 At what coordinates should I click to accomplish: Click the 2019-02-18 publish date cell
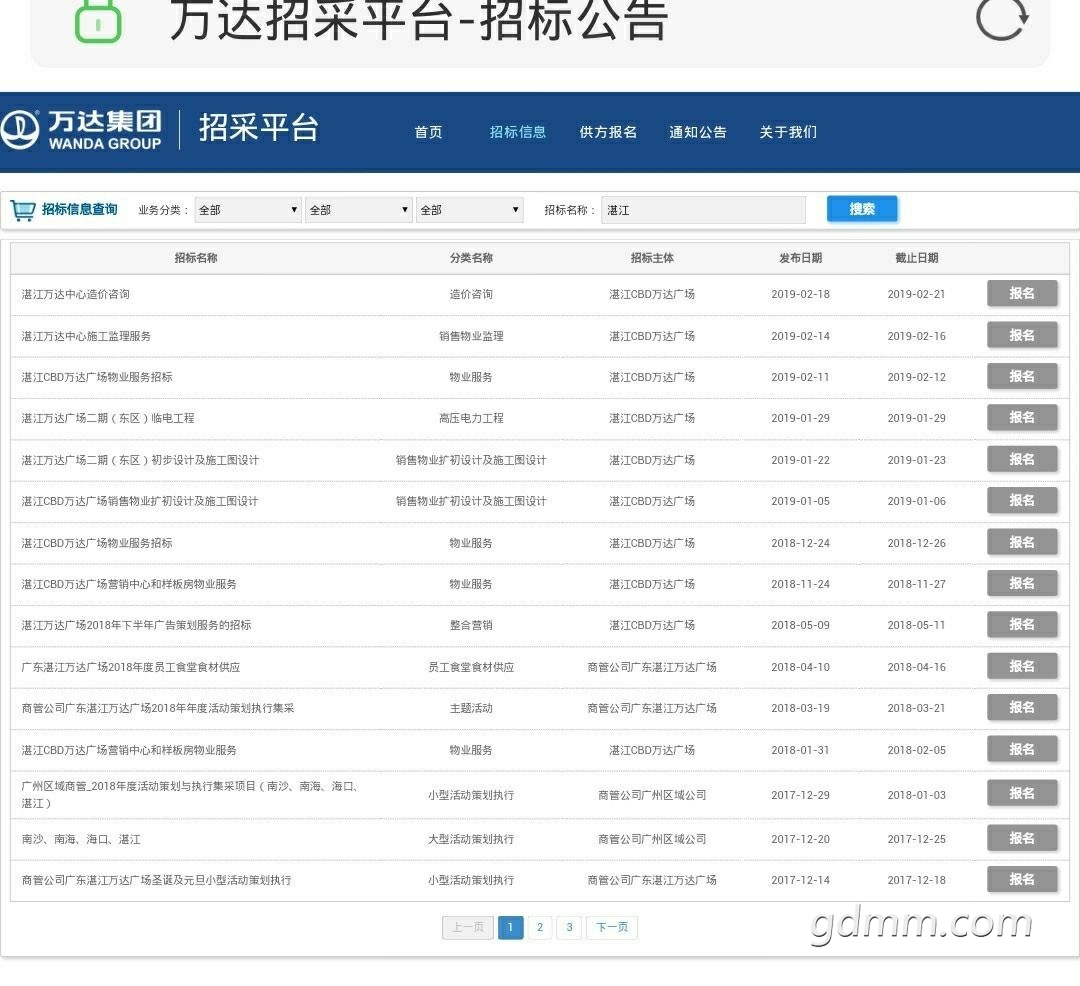(x=800, y=294)
